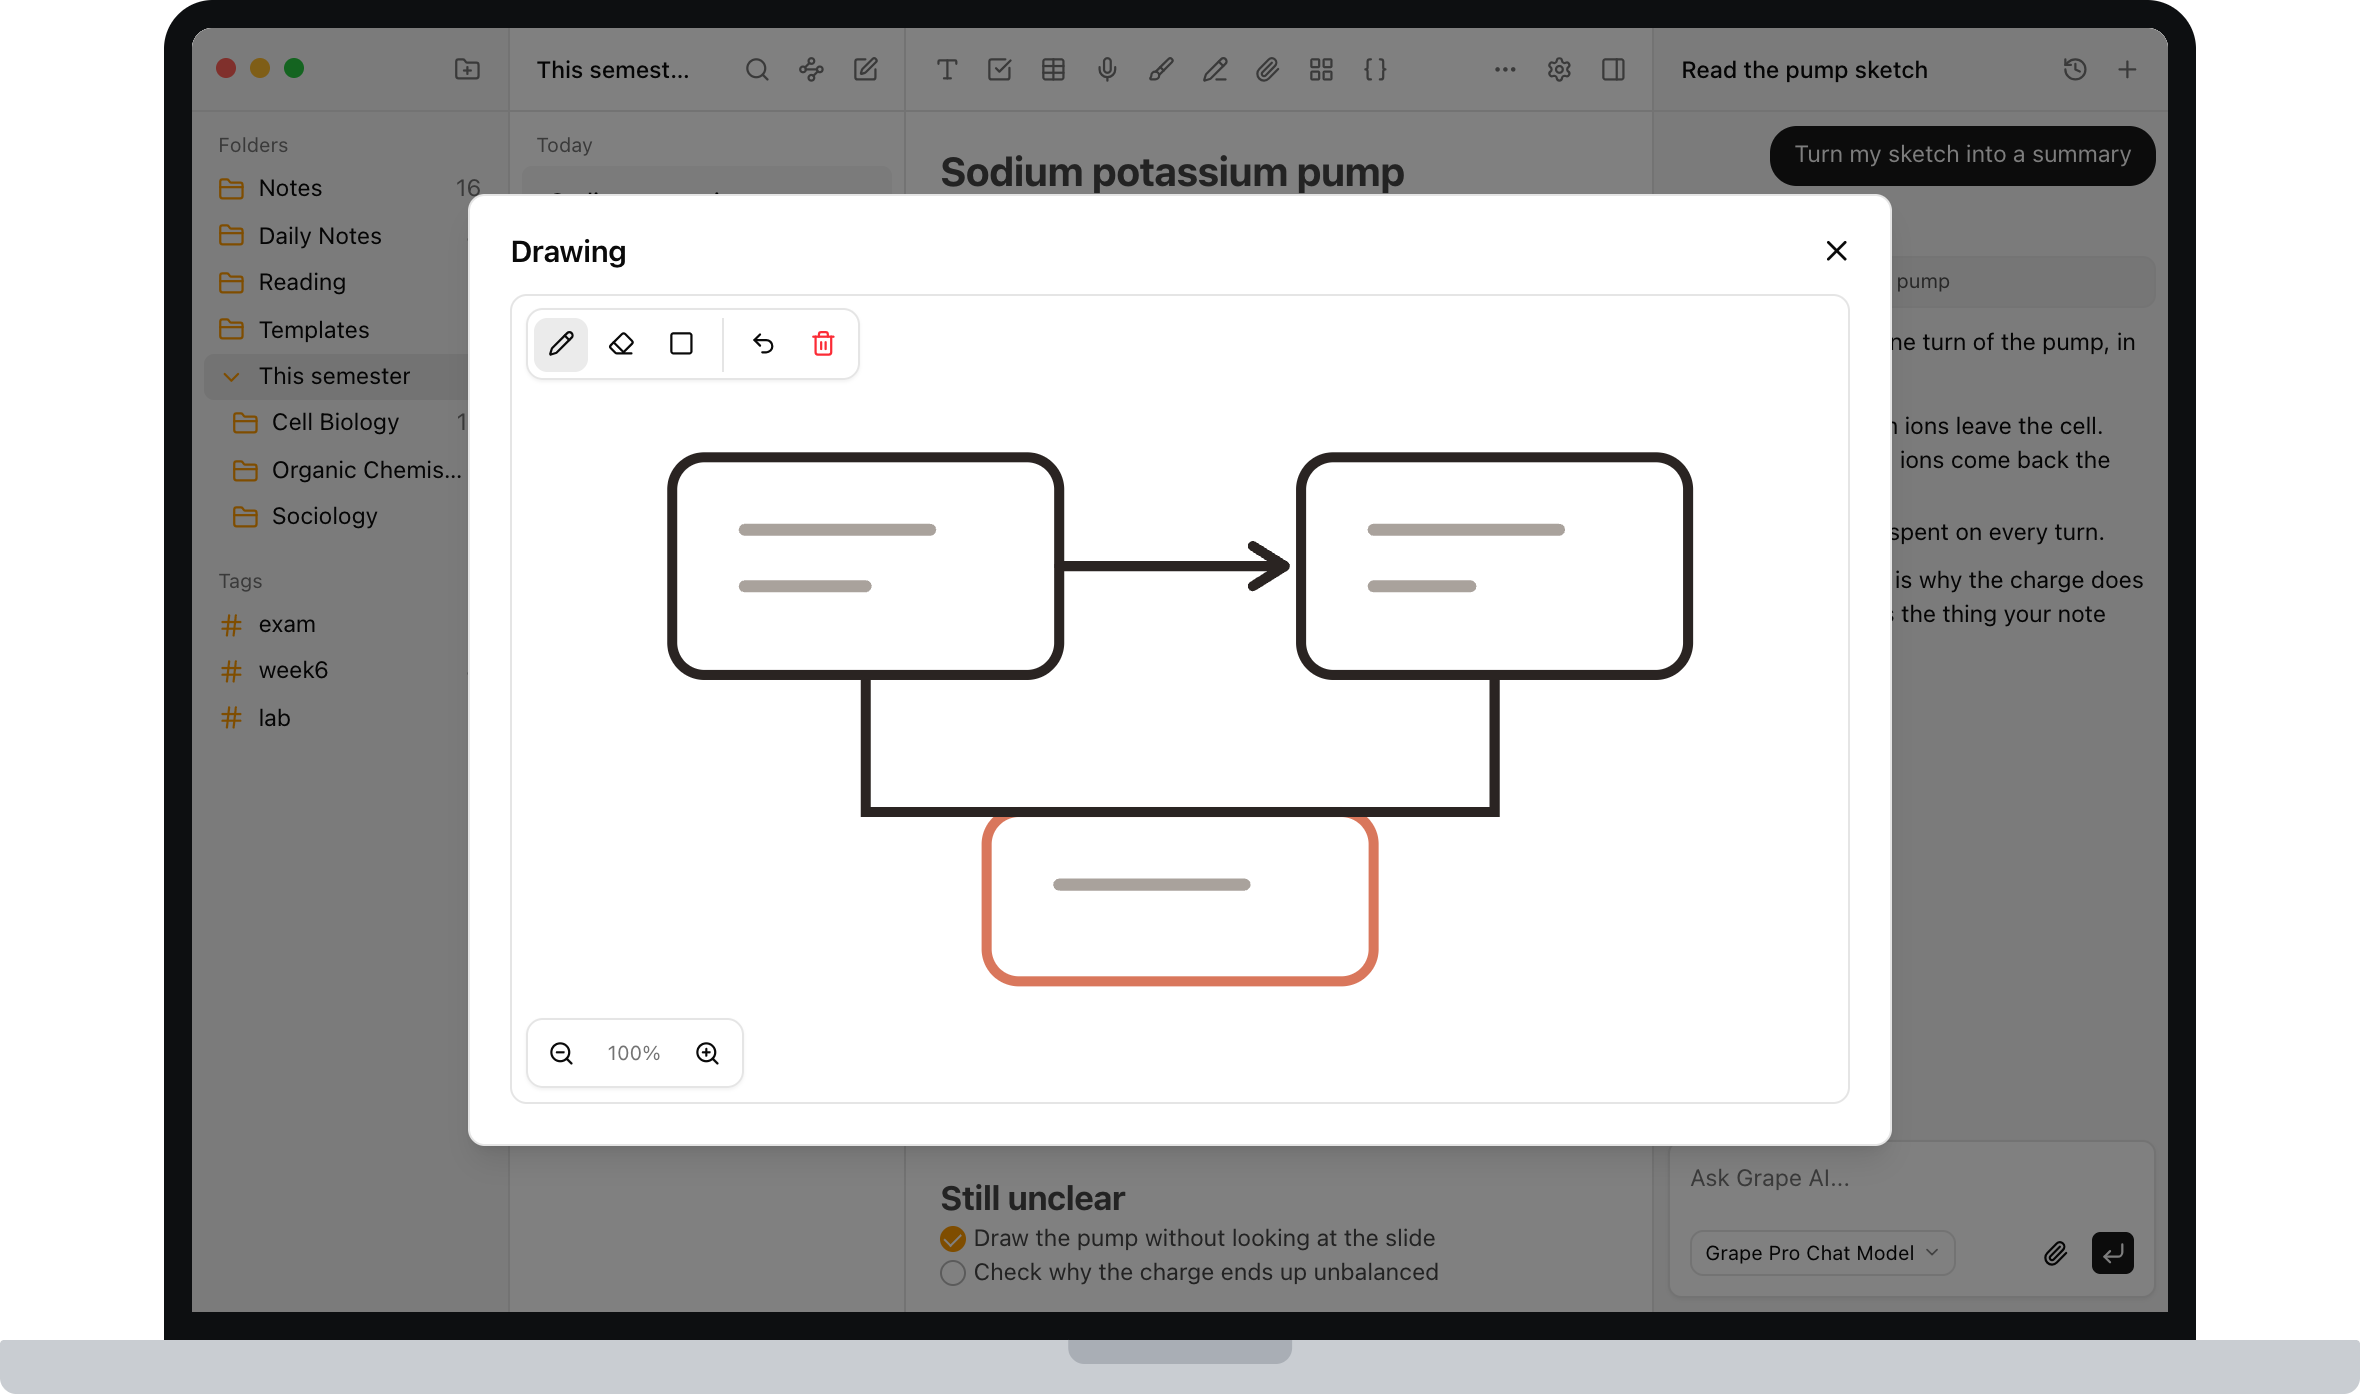This screenshot has height=1394, width=2360.
Task: Click the Sodium potassium pump note title
Action: coord(1172,173)
